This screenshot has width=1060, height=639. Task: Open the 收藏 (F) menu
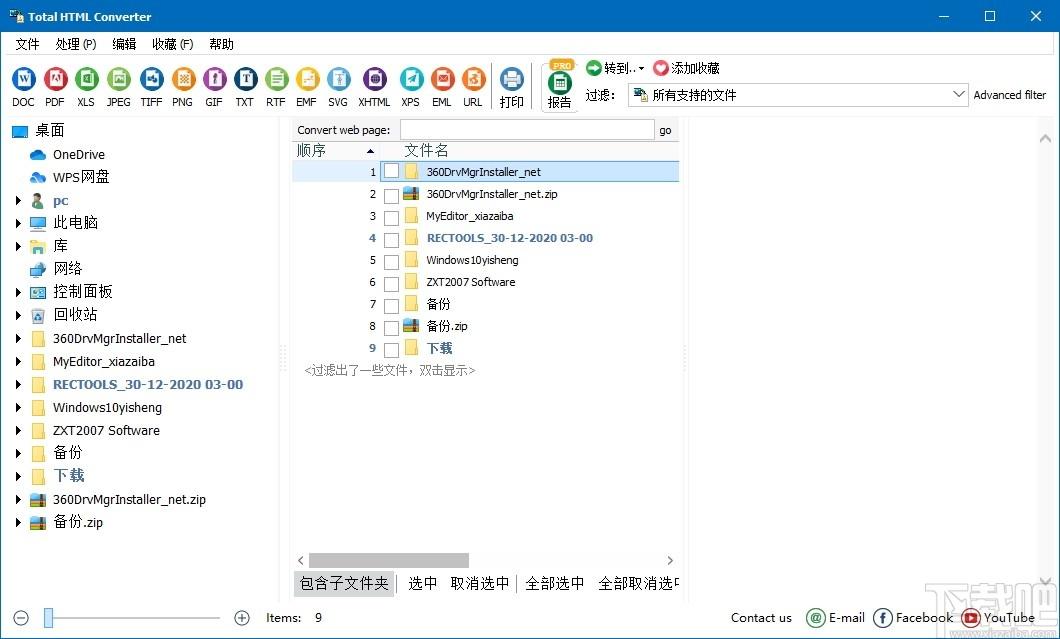pyautogui.click(x=172, y=44)
